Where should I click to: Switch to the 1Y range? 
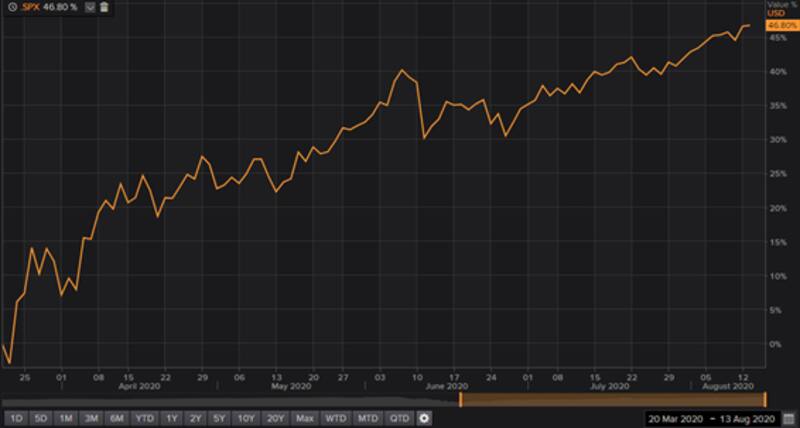point(171,417)
